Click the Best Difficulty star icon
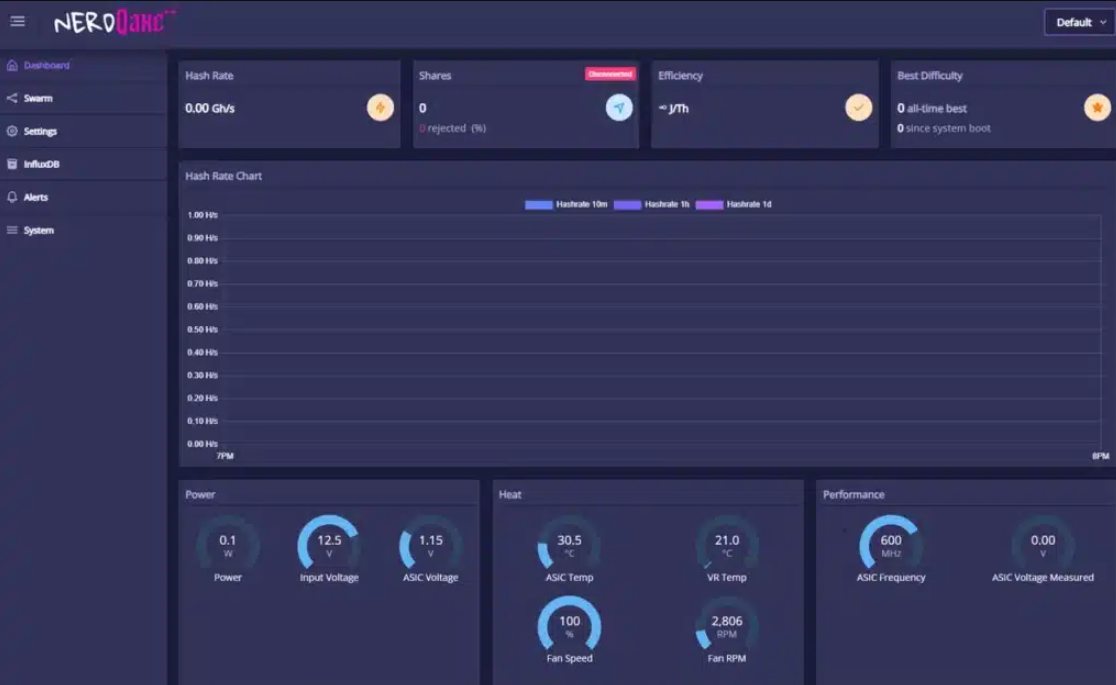The width and height of the screenshot is (1116, 685). 1097,108
